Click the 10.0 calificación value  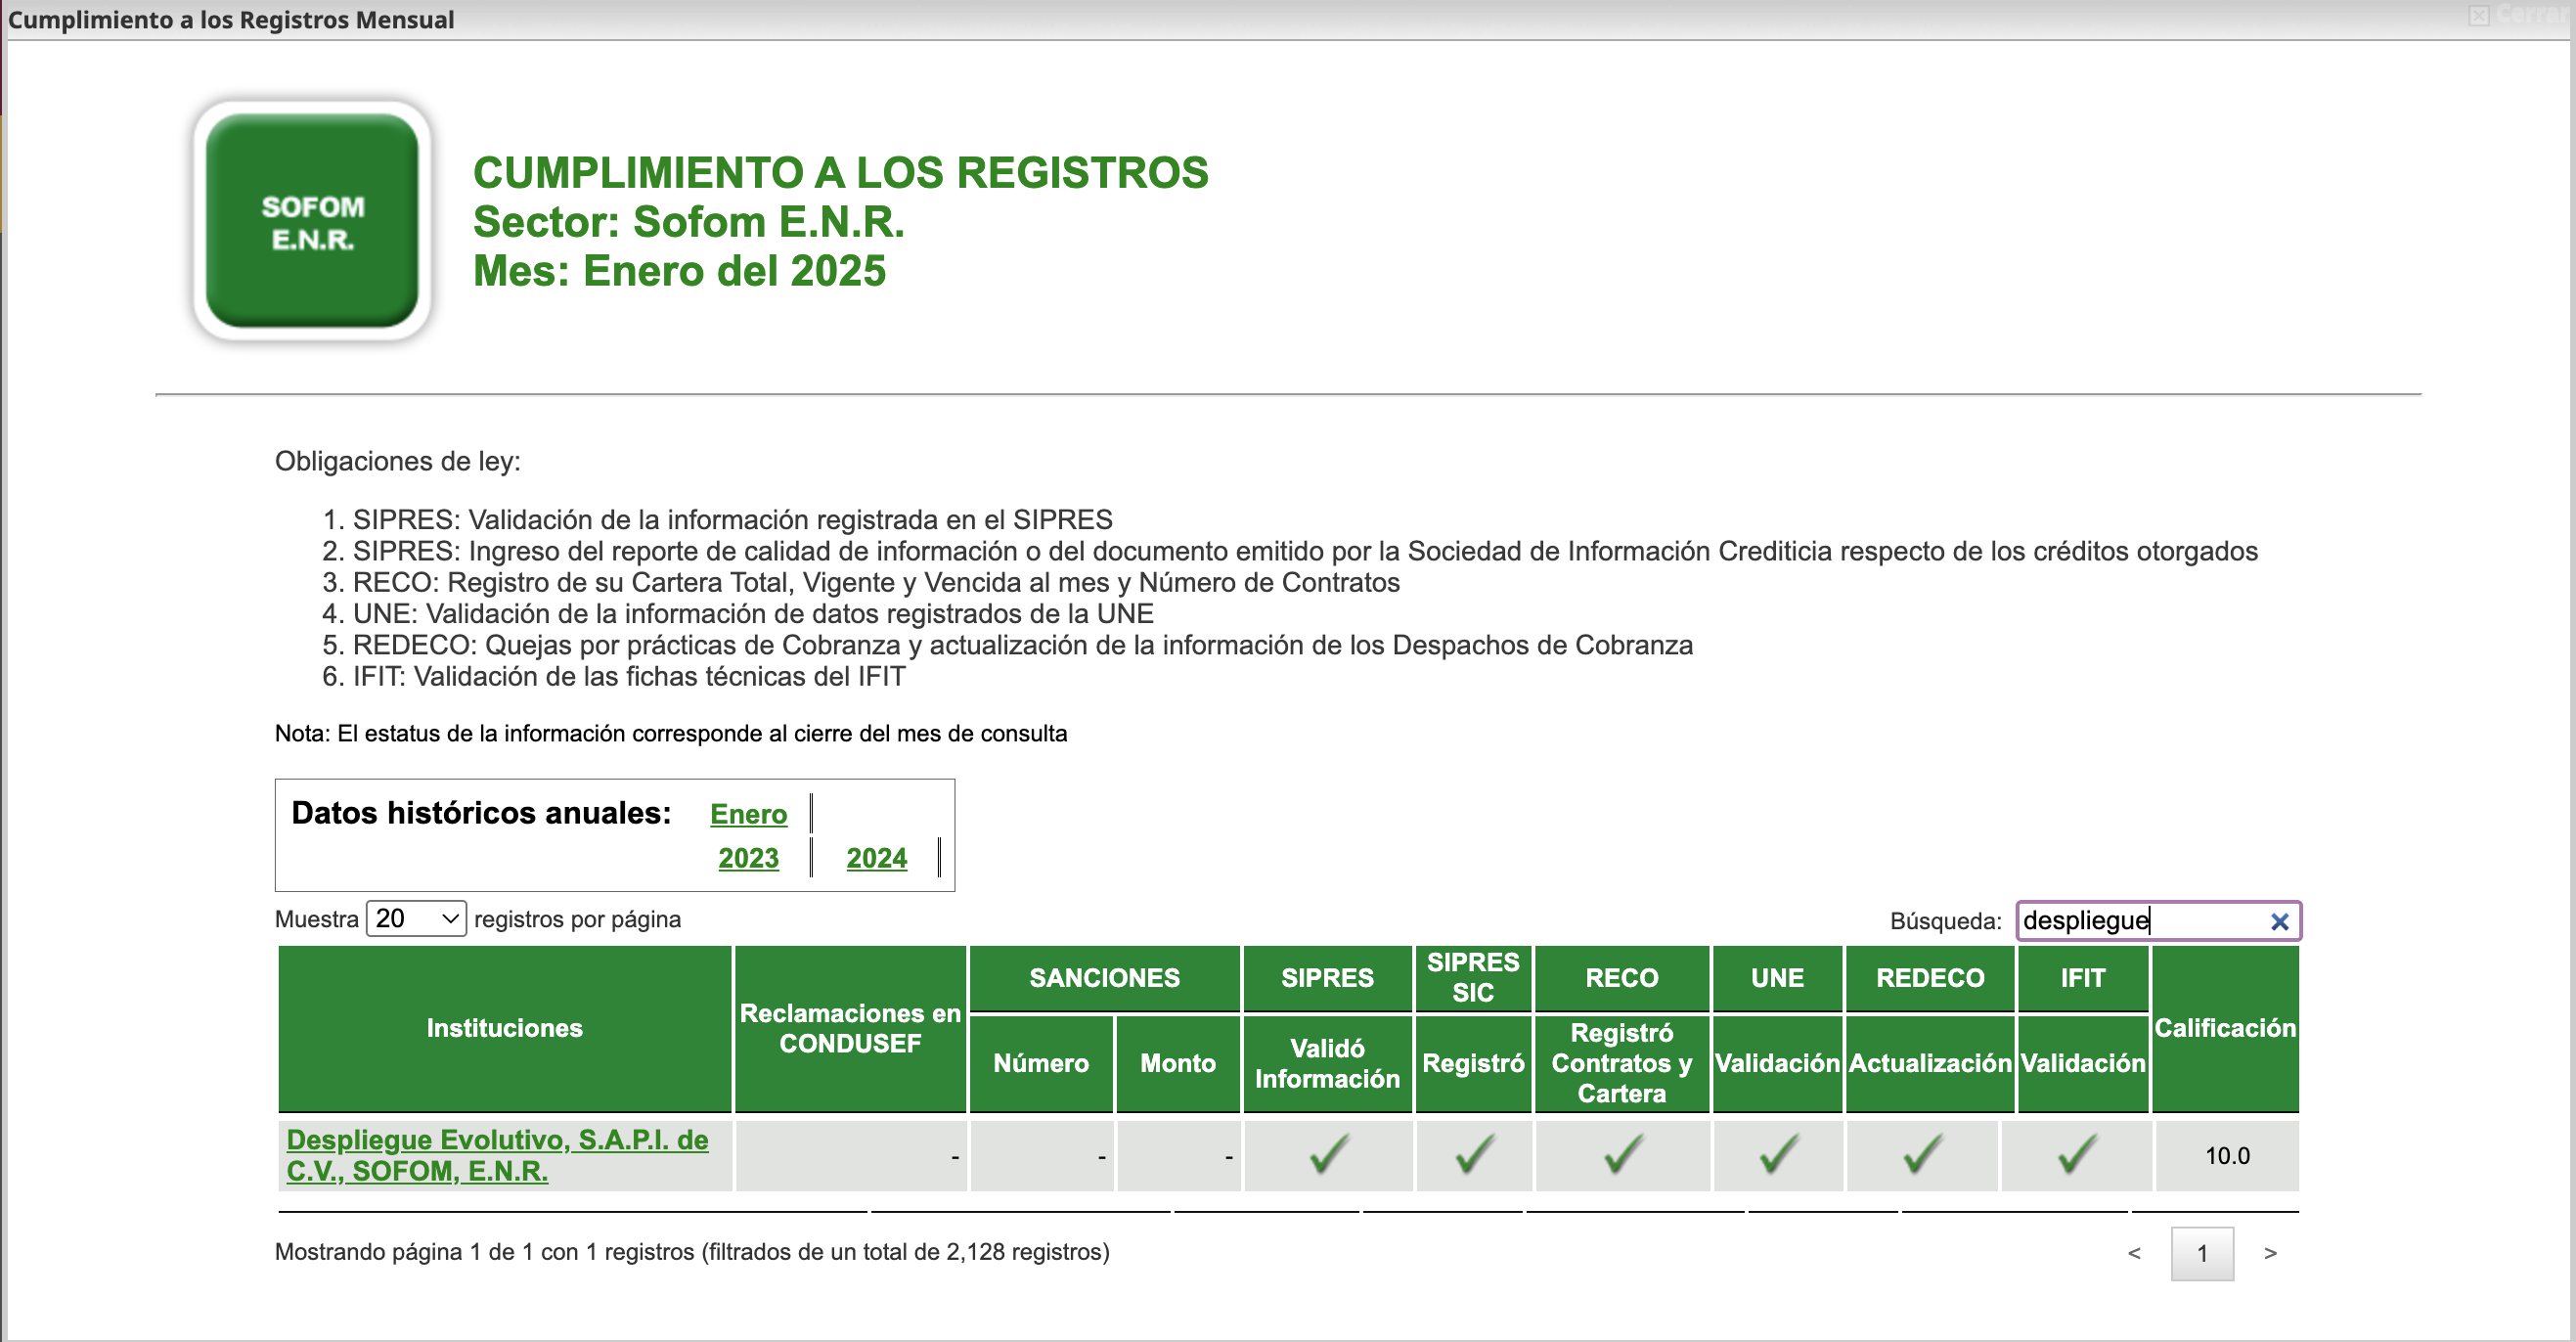(x=2227, y=1156)
